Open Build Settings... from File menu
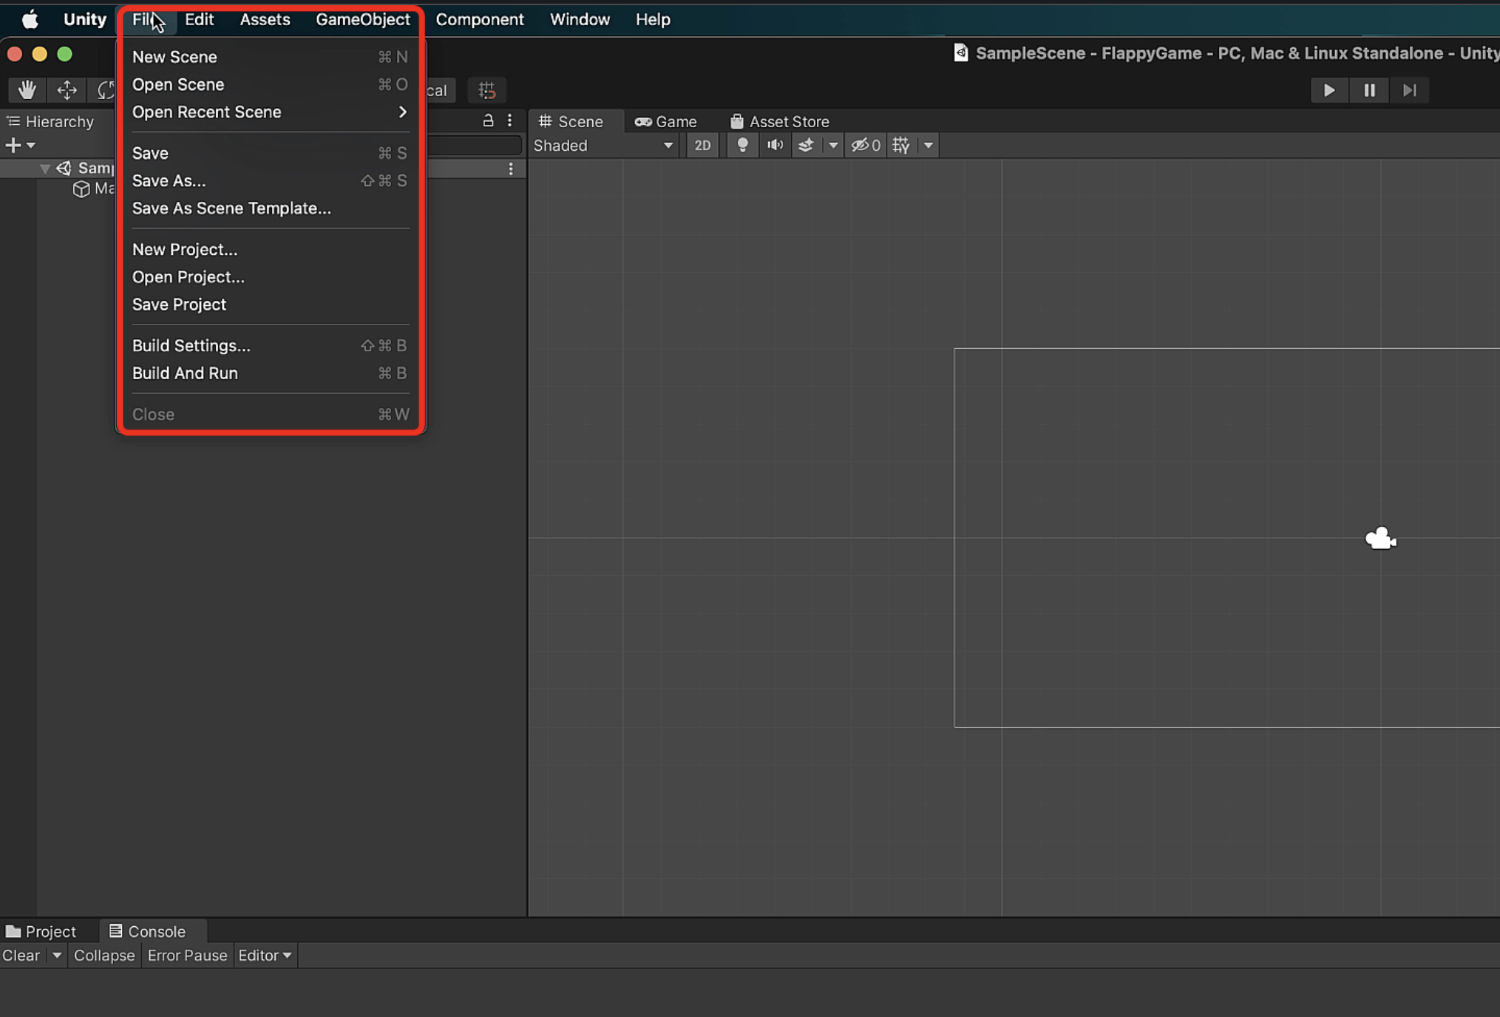This screenshot has height=1017, width=1500. [x=270, y=345]
